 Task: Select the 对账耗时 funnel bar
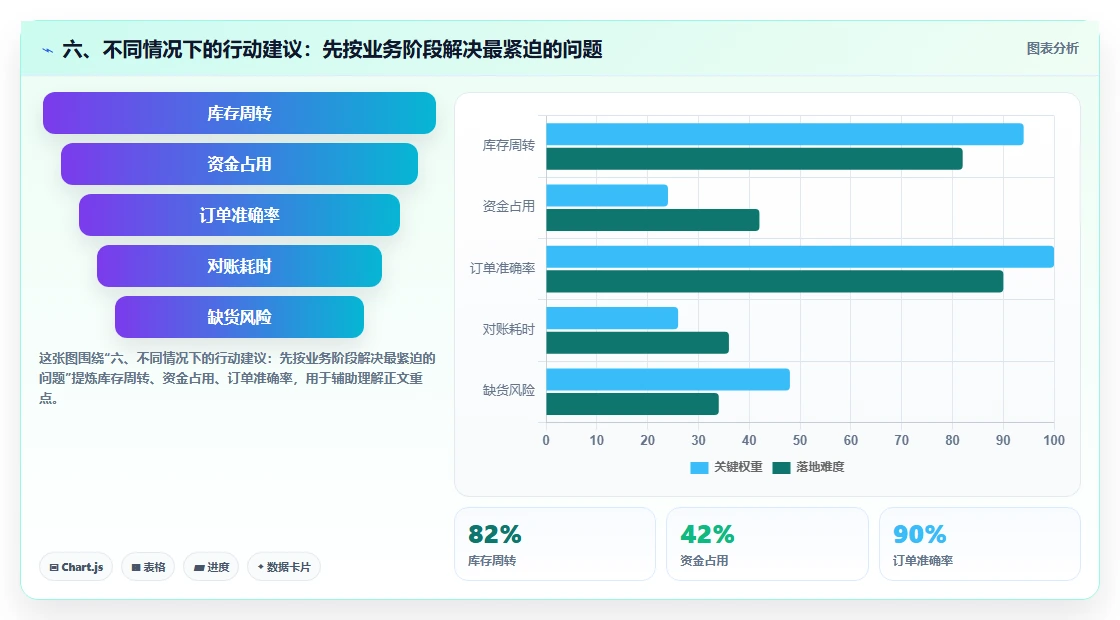point(239,266)
